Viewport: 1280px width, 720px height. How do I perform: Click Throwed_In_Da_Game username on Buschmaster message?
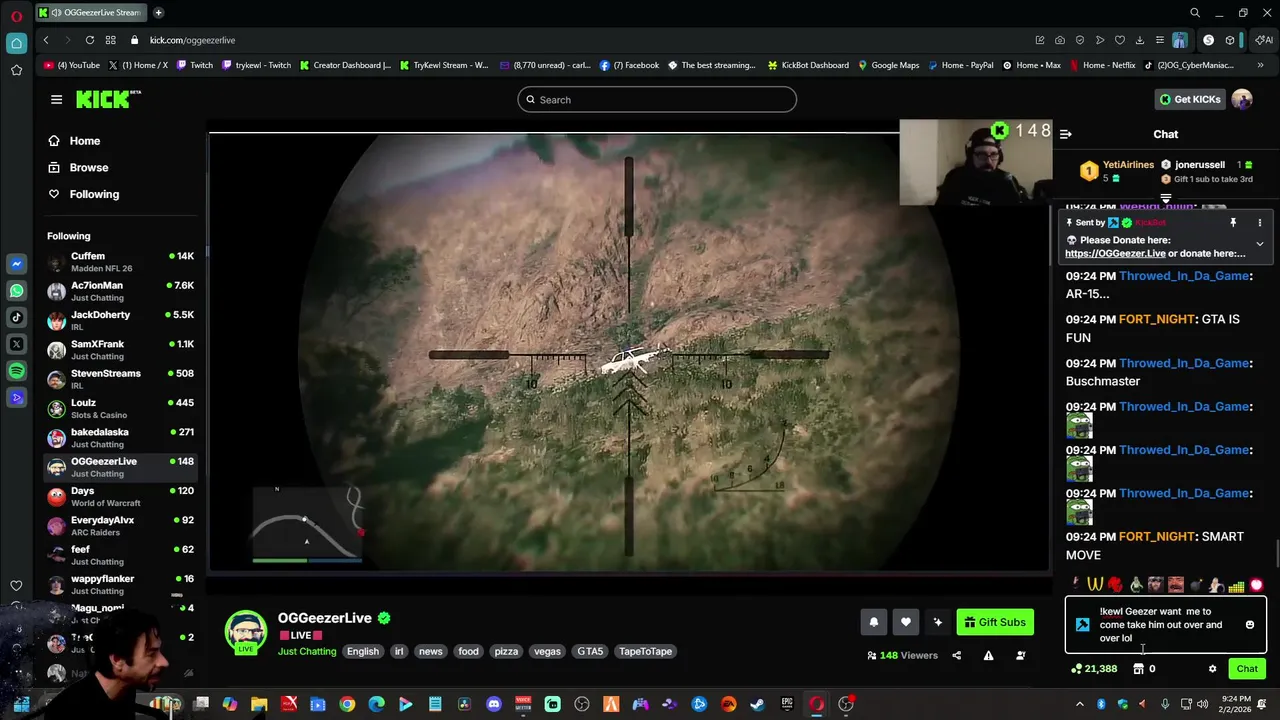click(1185, 363)
